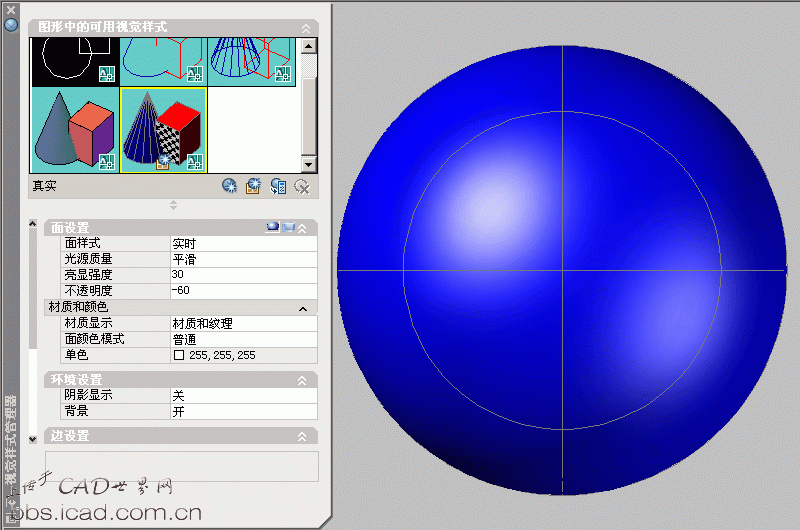Collapse the 图形中的可用视觉样式 panel
Screen dimensions: 800x530
[x=305, y=27]
